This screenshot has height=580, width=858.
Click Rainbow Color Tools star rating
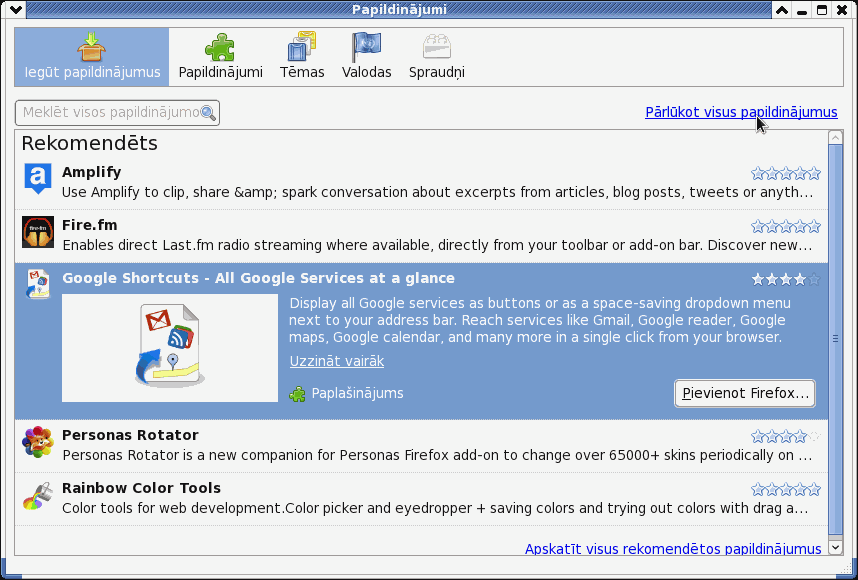tap(786, 489)
